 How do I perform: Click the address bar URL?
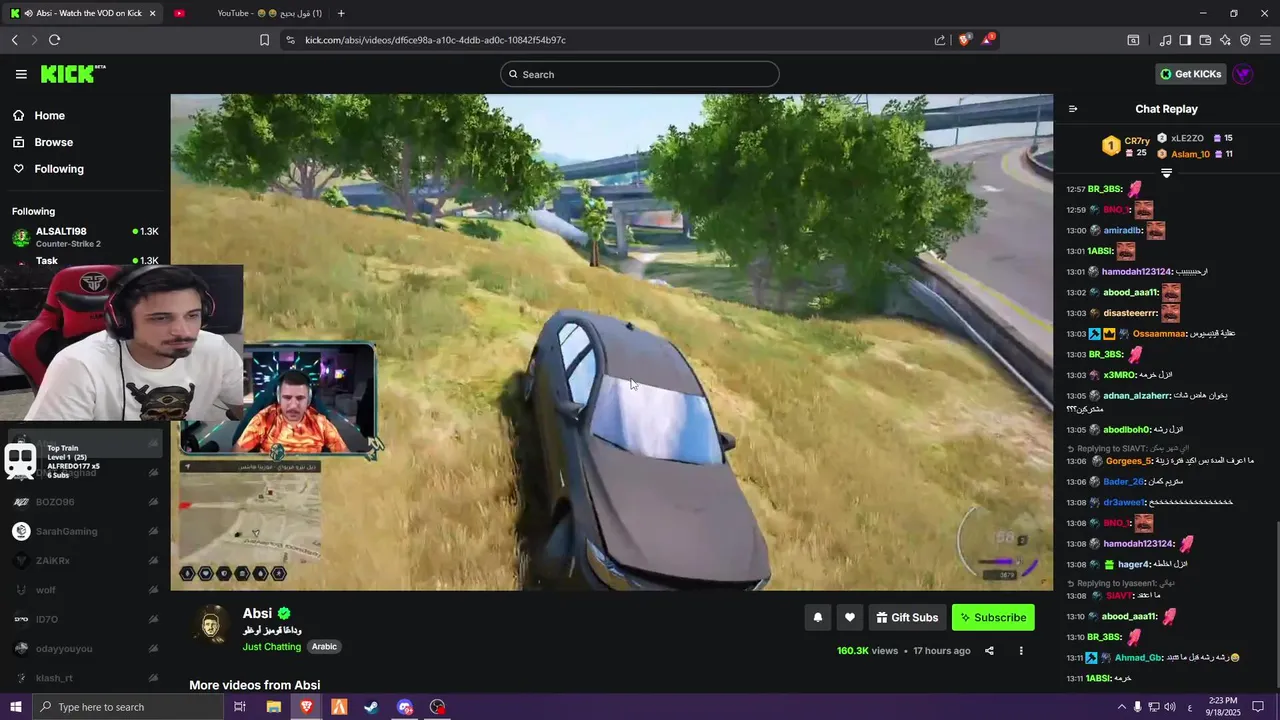[x=435, y=40]
